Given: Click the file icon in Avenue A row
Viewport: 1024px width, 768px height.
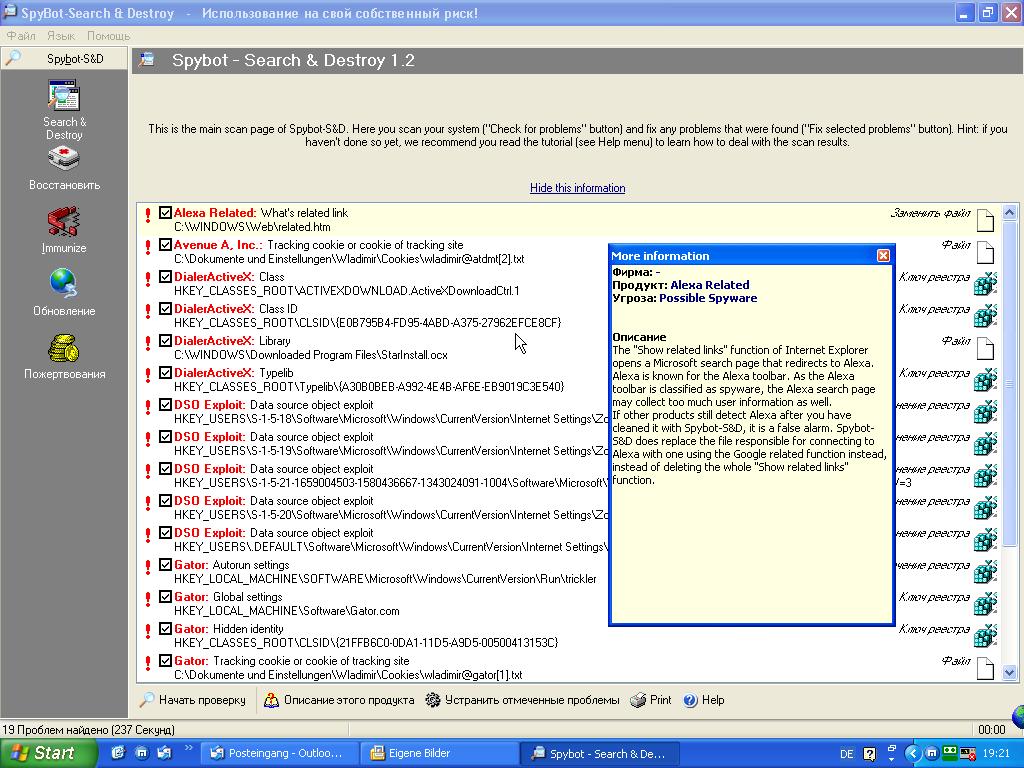Looking at the screenshot, I should [985, 252].
